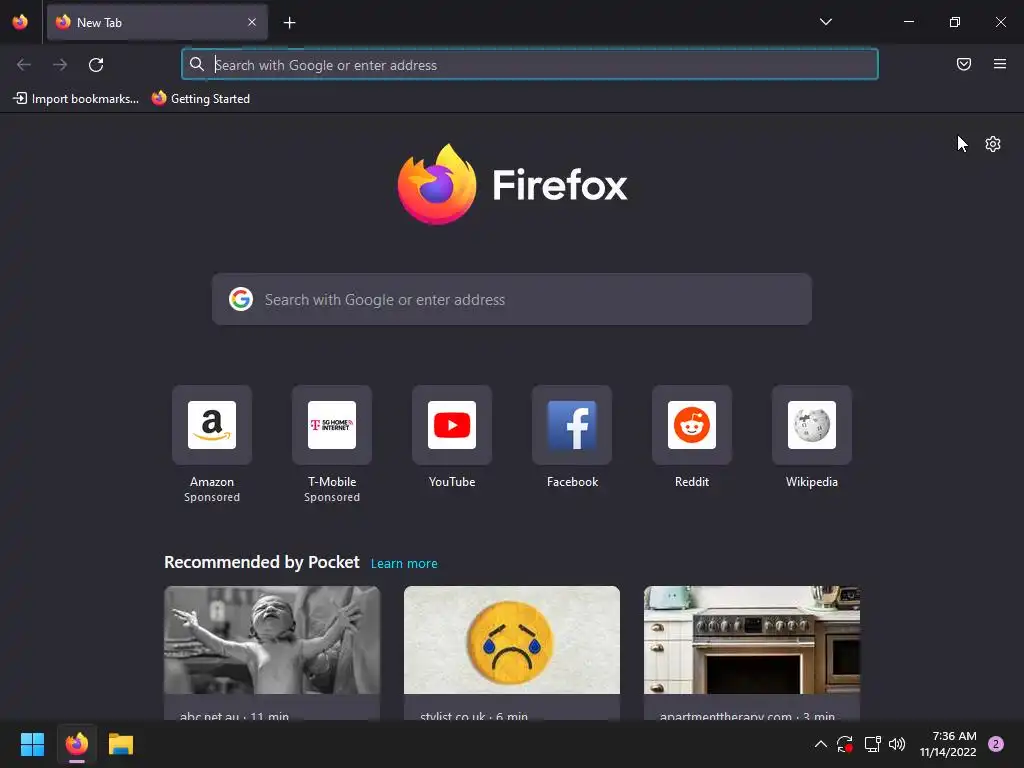Click the Recommended by Pocket heading
This screenshot has width=1024, height=768.
262,562
